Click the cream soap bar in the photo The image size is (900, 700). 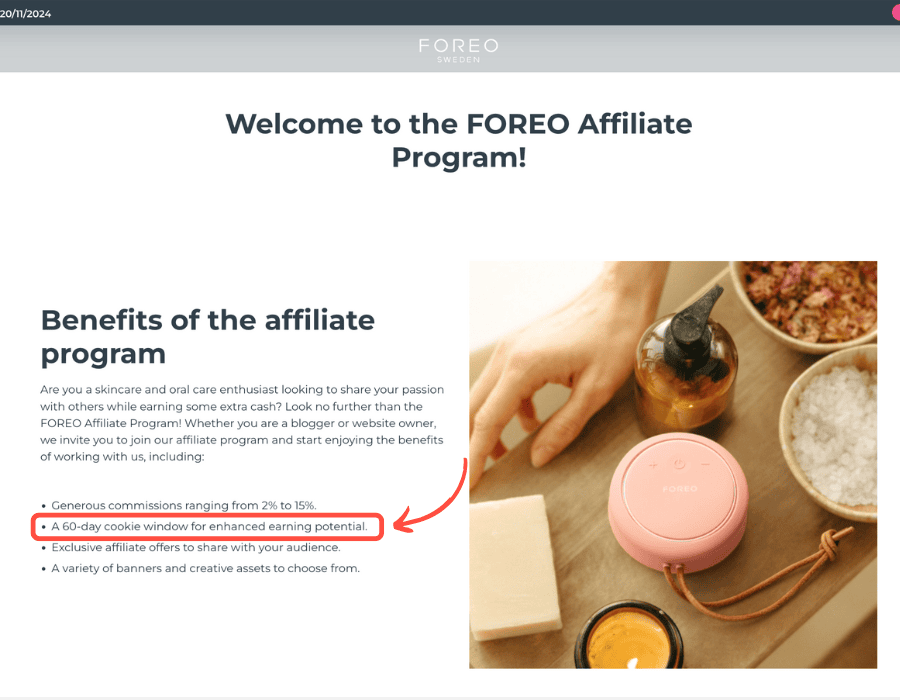coord(514,568)
